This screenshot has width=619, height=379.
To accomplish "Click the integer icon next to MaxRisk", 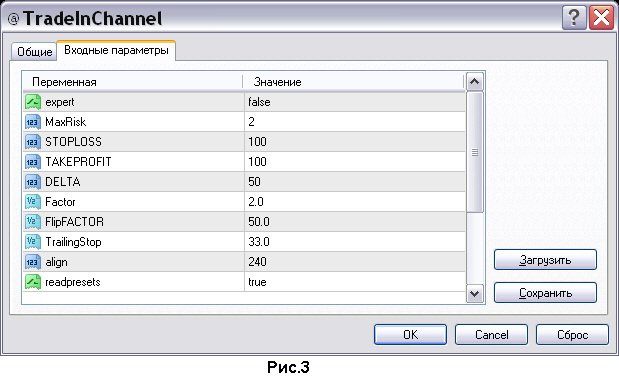I will click(33, 122).
